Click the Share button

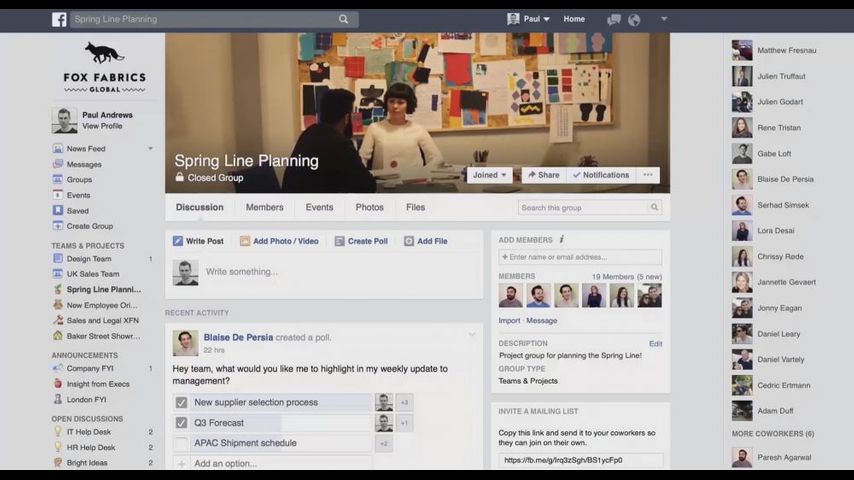click(x=544, y=175)
